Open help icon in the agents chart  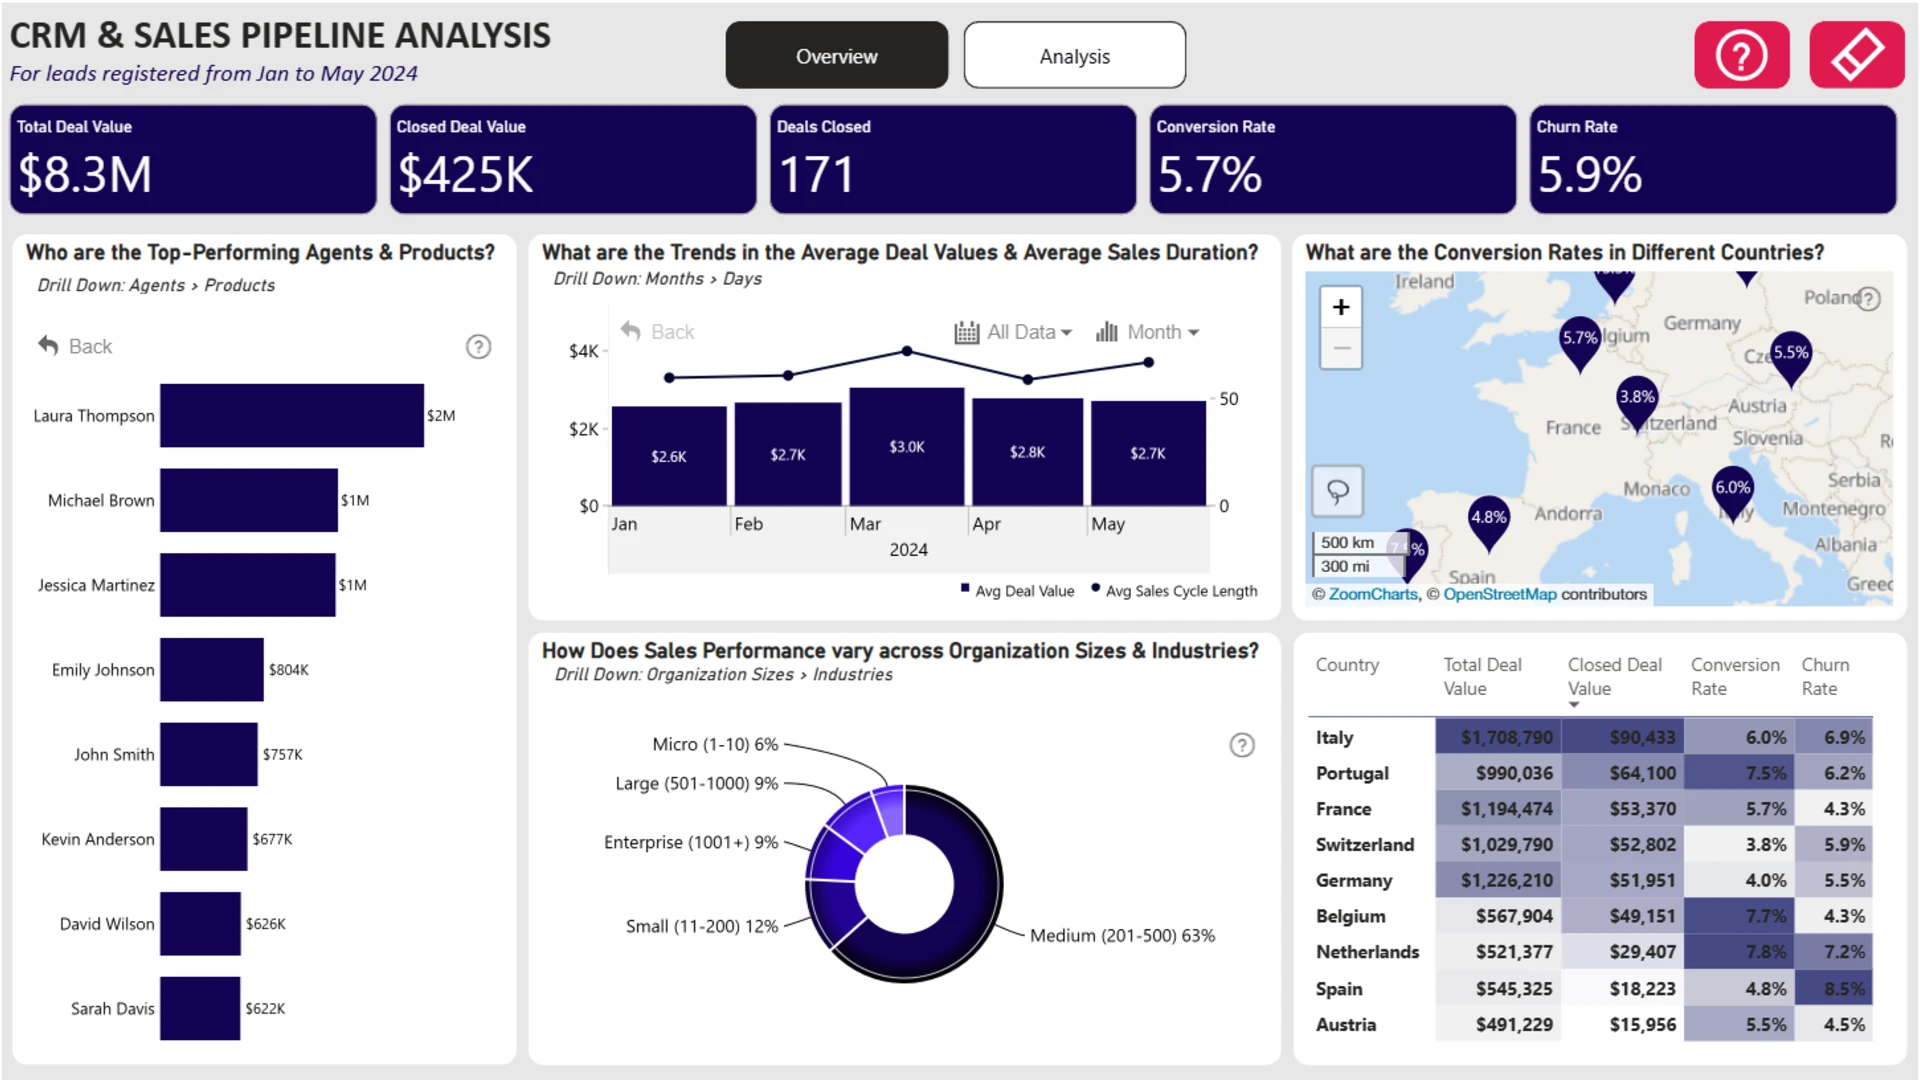coord(479,347)
